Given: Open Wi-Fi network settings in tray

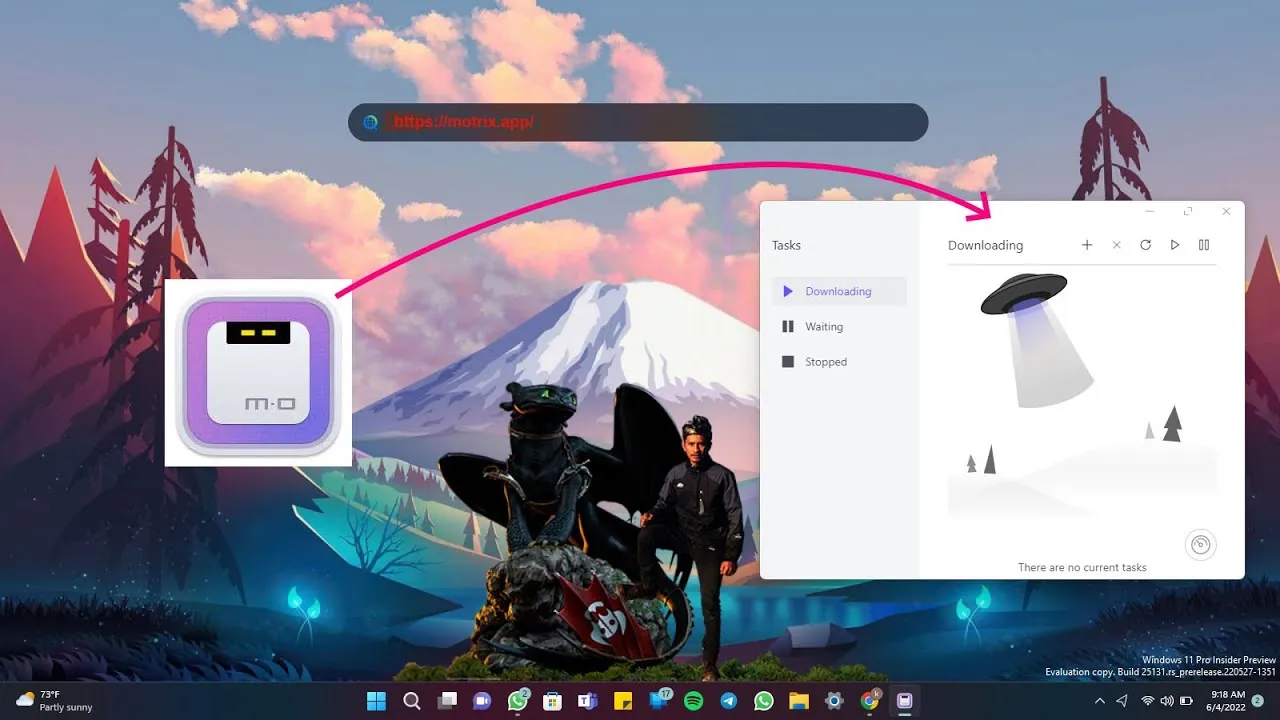Looking at the screenshot, I should point(1148,701).
